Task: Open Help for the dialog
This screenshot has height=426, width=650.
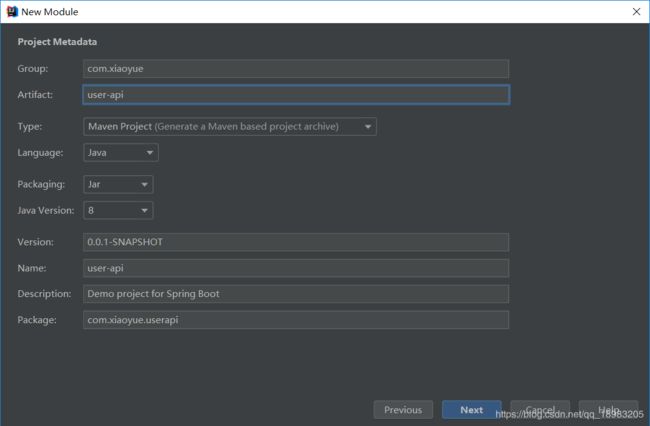Action: [x=609, y=410]
